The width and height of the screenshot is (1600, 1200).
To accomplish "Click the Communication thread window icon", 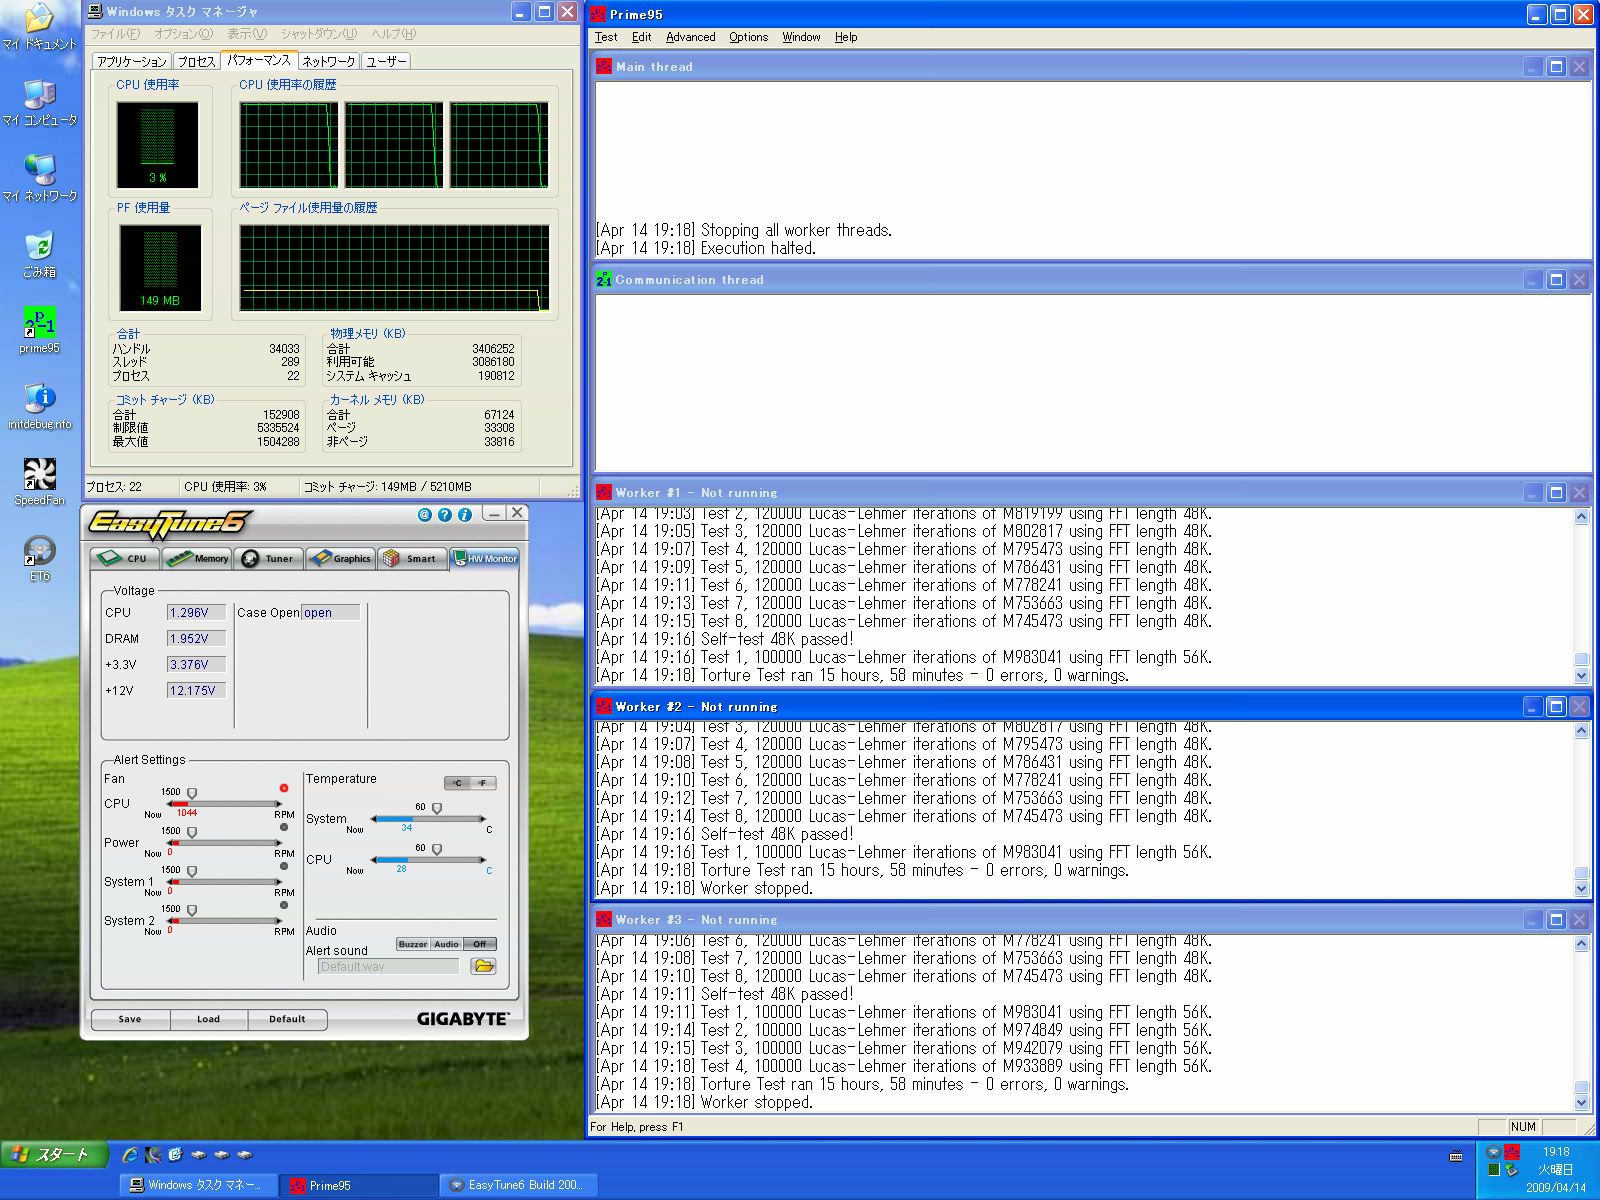I will coord(603,280).
